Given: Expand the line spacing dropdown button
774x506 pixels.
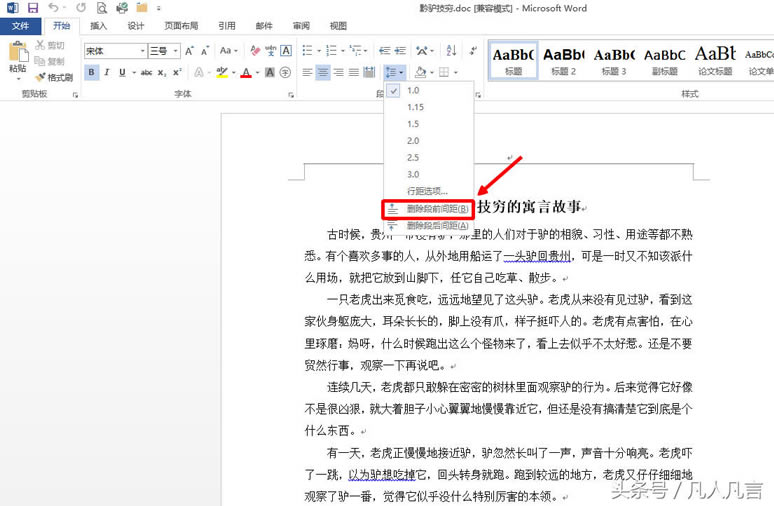Looking at the screenshot, I should pyautogui.click(x=401, y=72).
